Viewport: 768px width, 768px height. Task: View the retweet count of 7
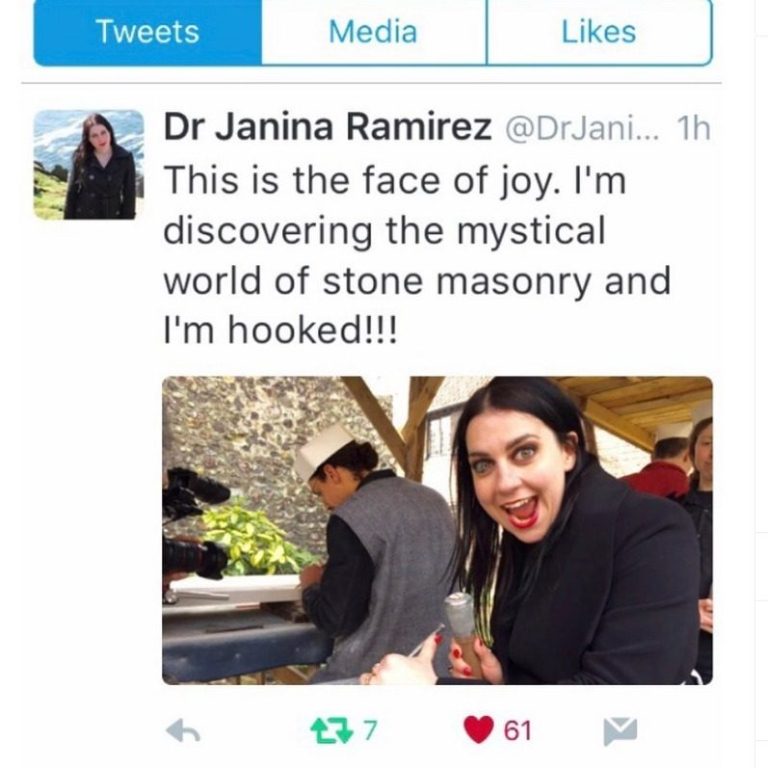coord(371,730)
